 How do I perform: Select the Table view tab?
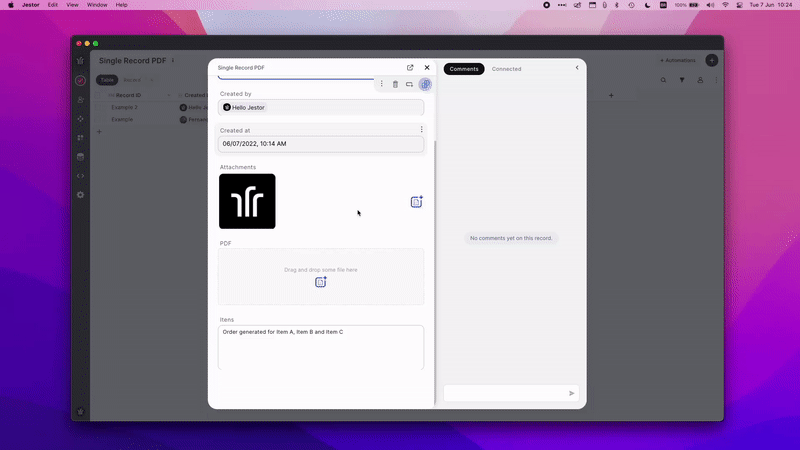click(107, 80)
